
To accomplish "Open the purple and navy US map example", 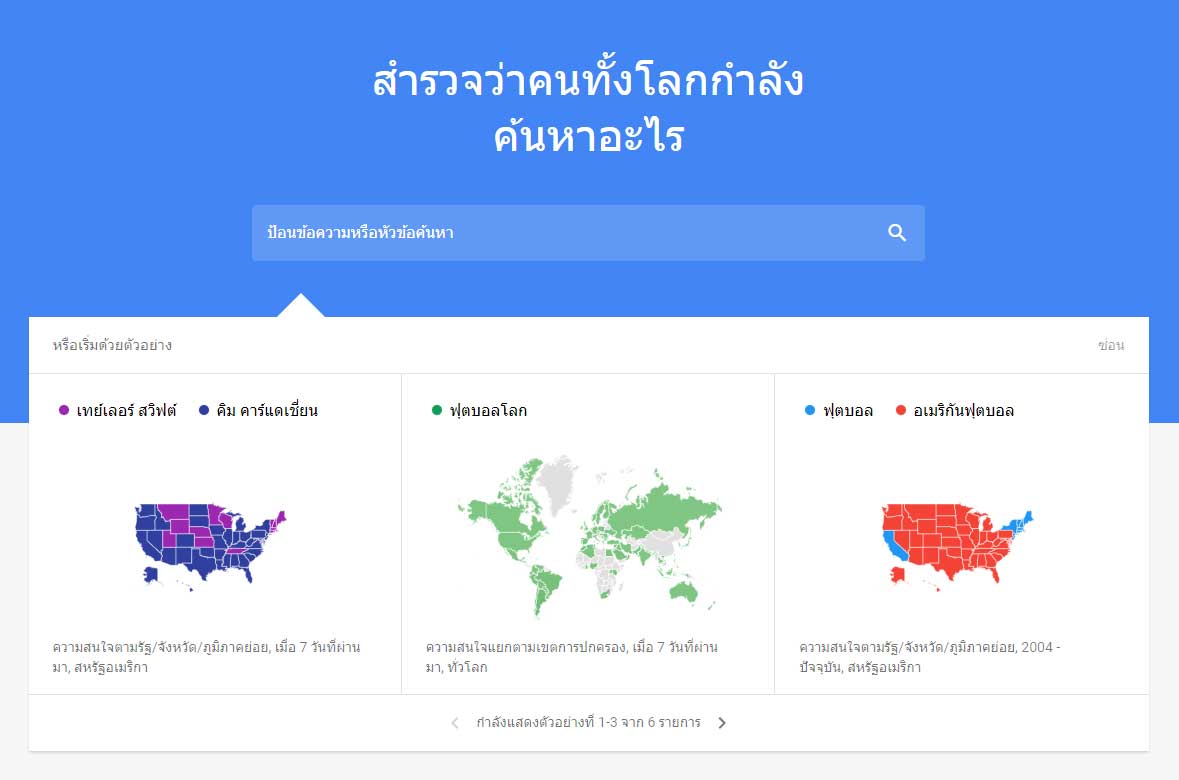I will coord(211,547).
